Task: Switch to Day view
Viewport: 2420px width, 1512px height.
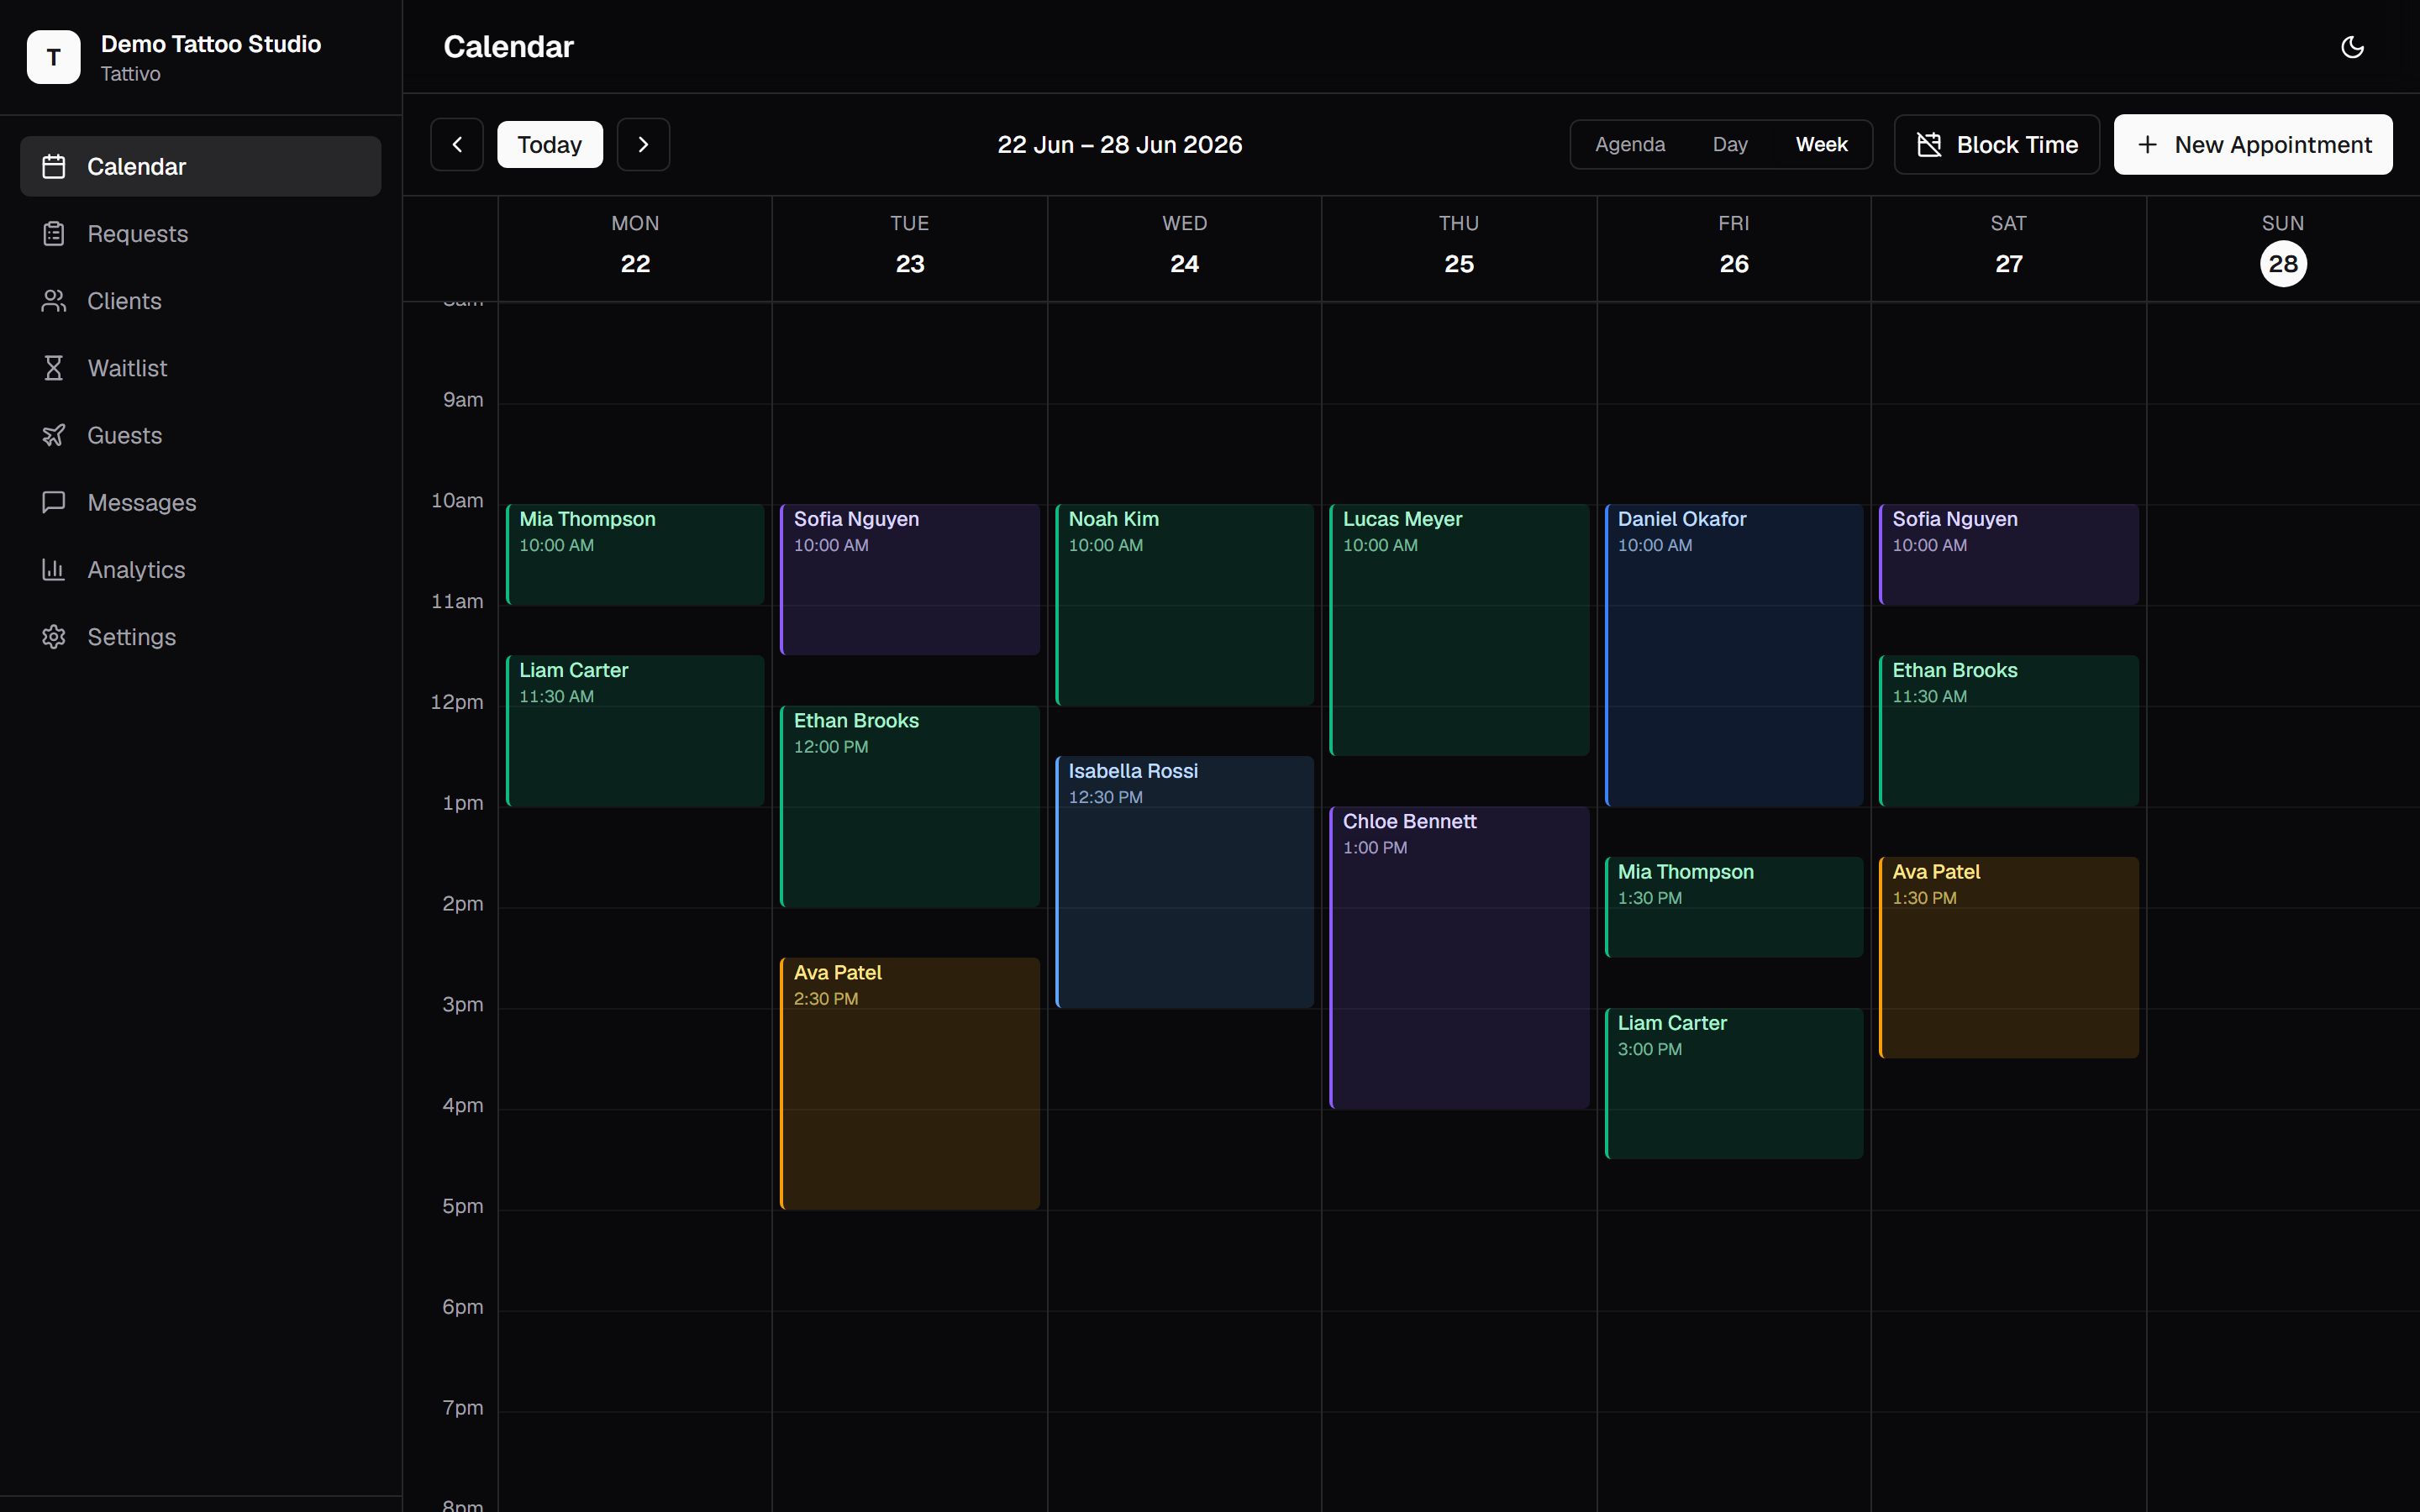Action: (x=1730, y=145)
